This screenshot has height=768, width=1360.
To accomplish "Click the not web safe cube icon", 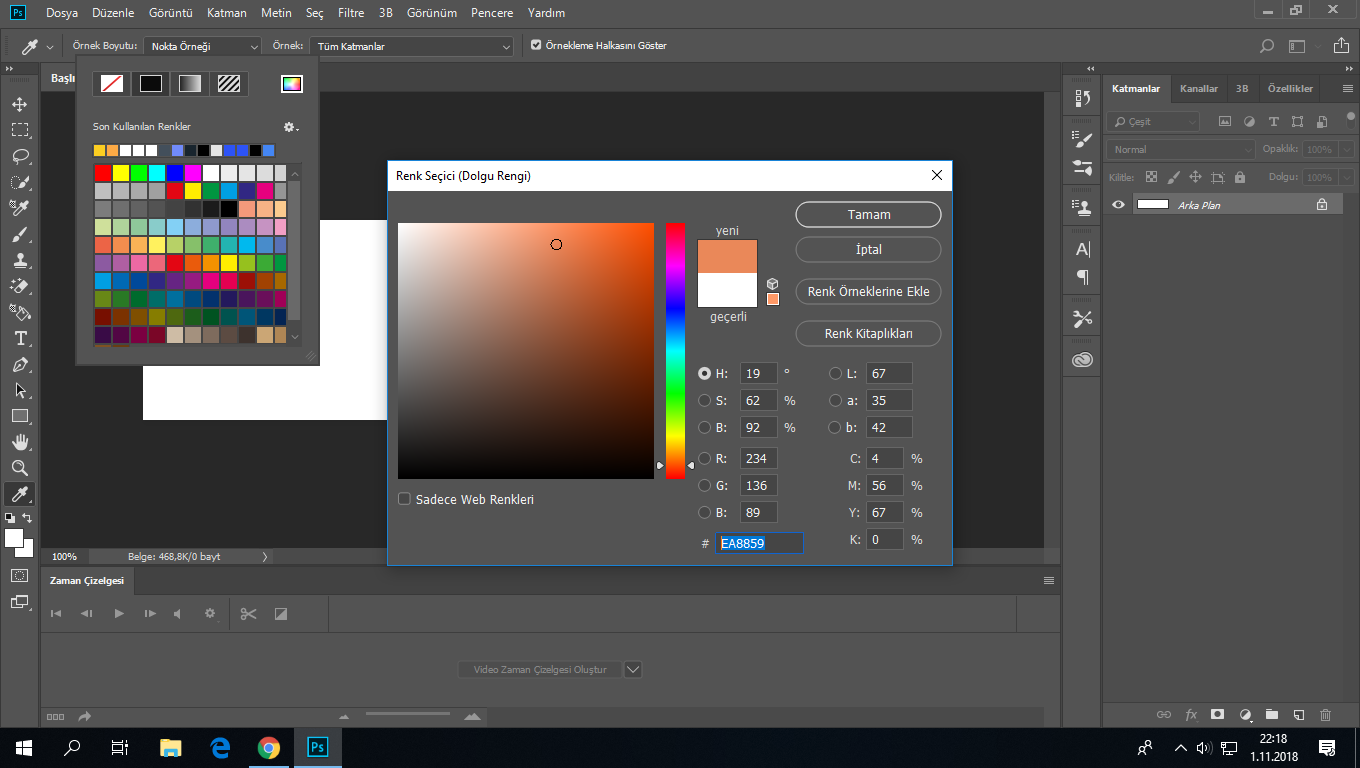I will (772, 284).
